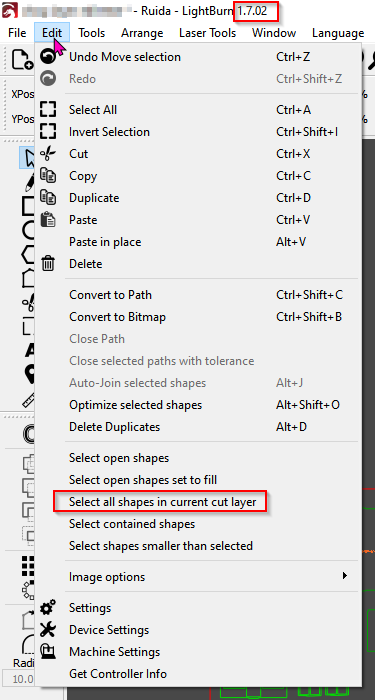375x700 pixels.
Task: Click the Copy clipboard icon
Action: (x=48, y=175)
